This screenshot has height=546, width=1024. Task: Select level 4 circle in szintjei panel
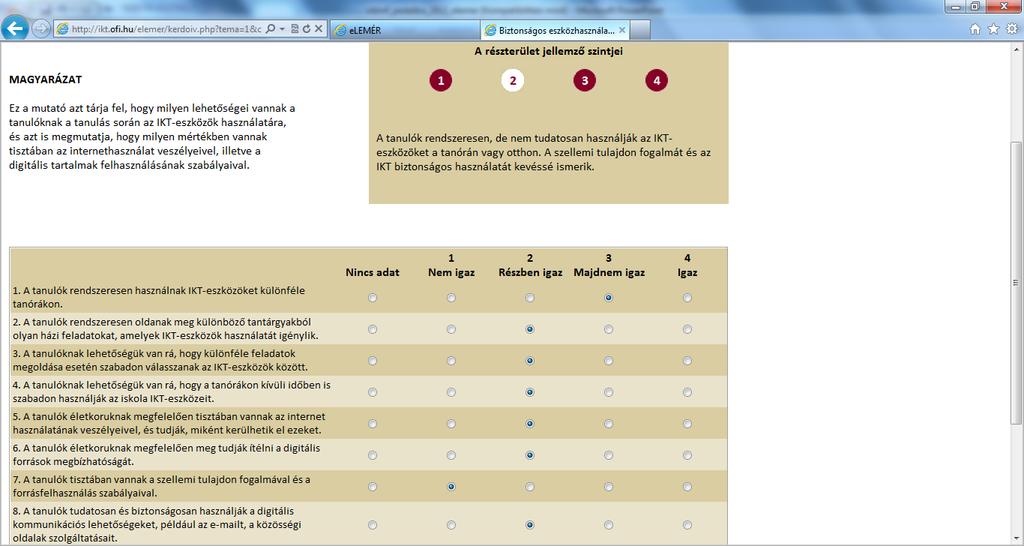click(656, 80)
